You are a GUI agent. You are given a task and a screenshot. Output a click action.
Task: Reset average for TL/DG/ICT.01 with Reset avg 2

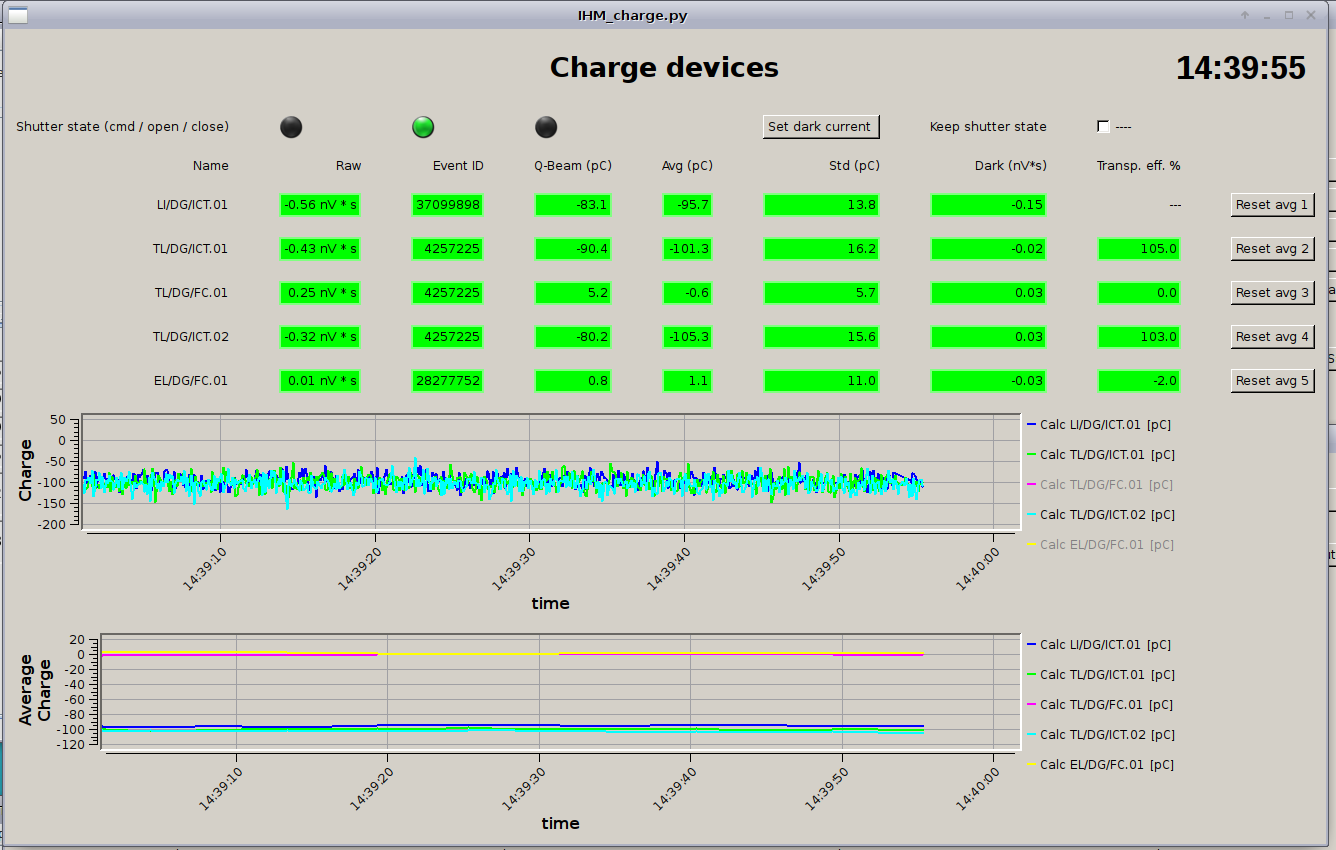[1272, 248]
